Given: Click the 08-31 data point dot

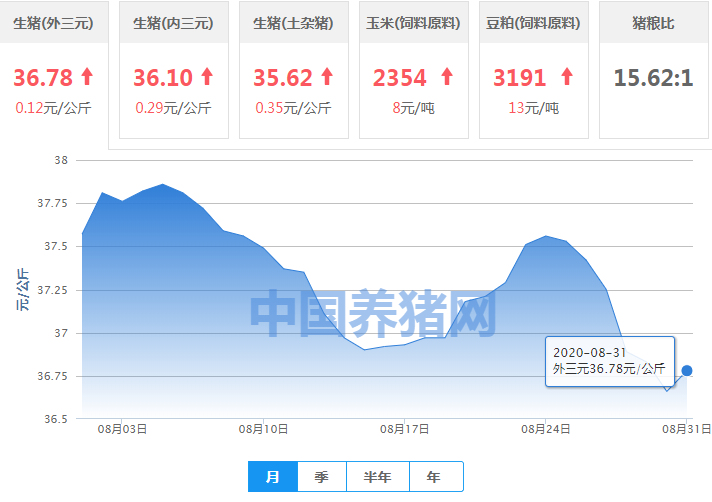Looking at the screenshot, I should [x=687, y=371].
